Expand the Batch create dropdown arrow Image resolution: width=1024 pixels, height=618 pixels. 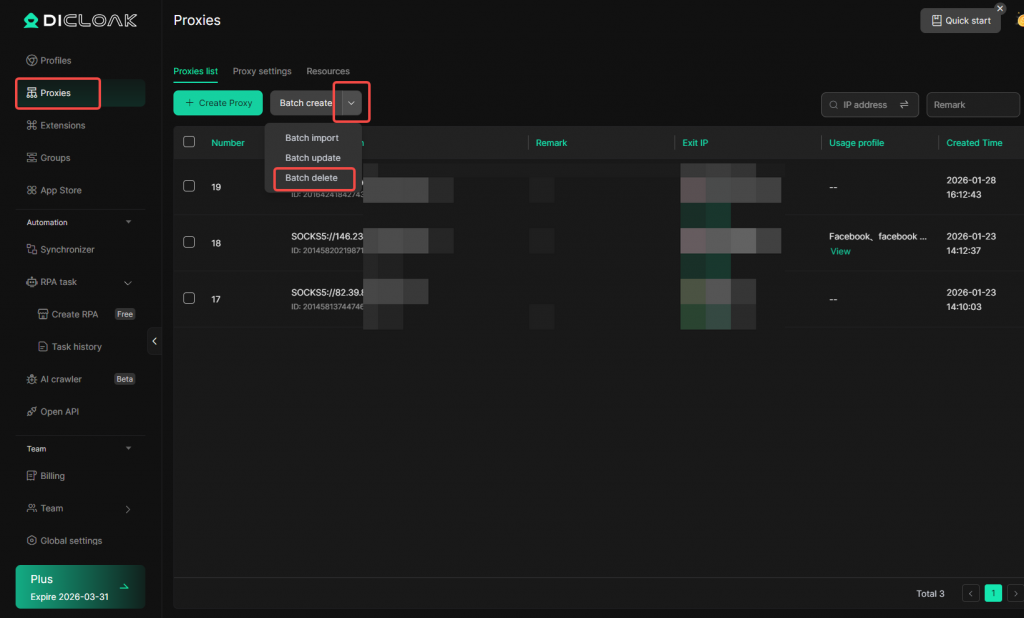[x=351, y=103]
